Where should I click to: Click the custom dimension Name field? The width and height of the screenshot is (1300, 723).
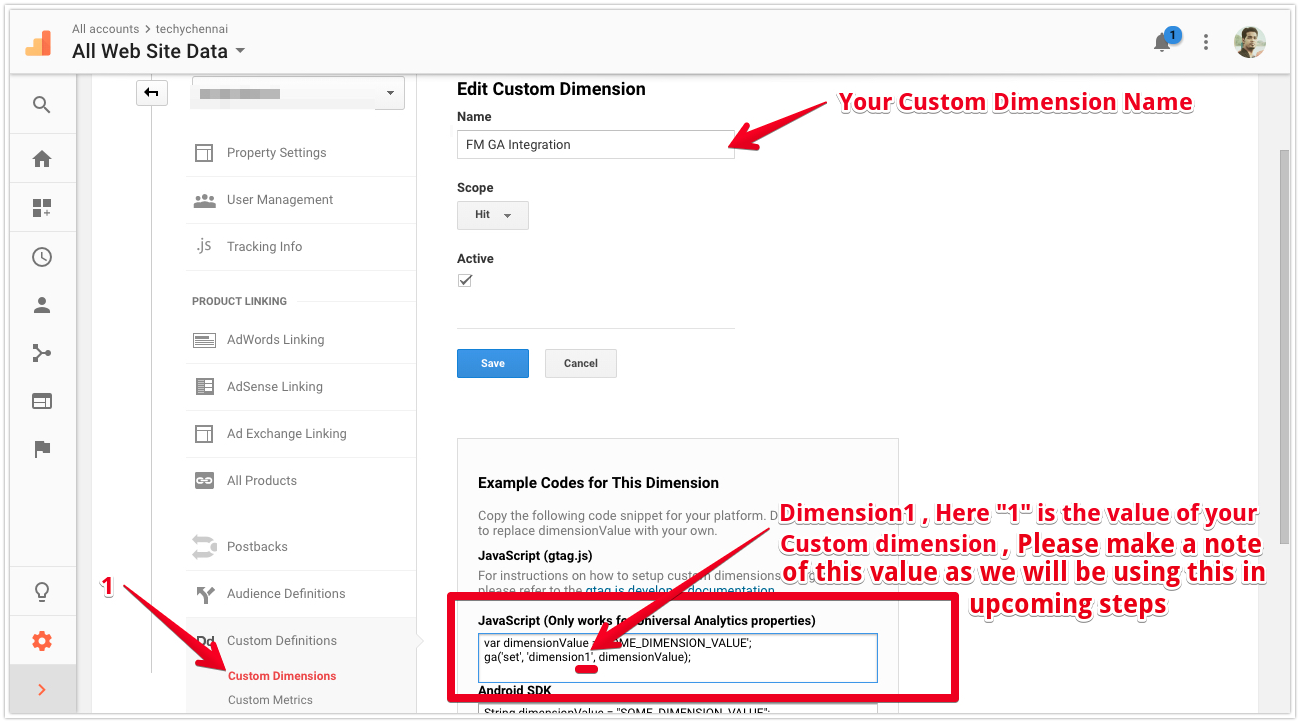(x=596, y=144)
